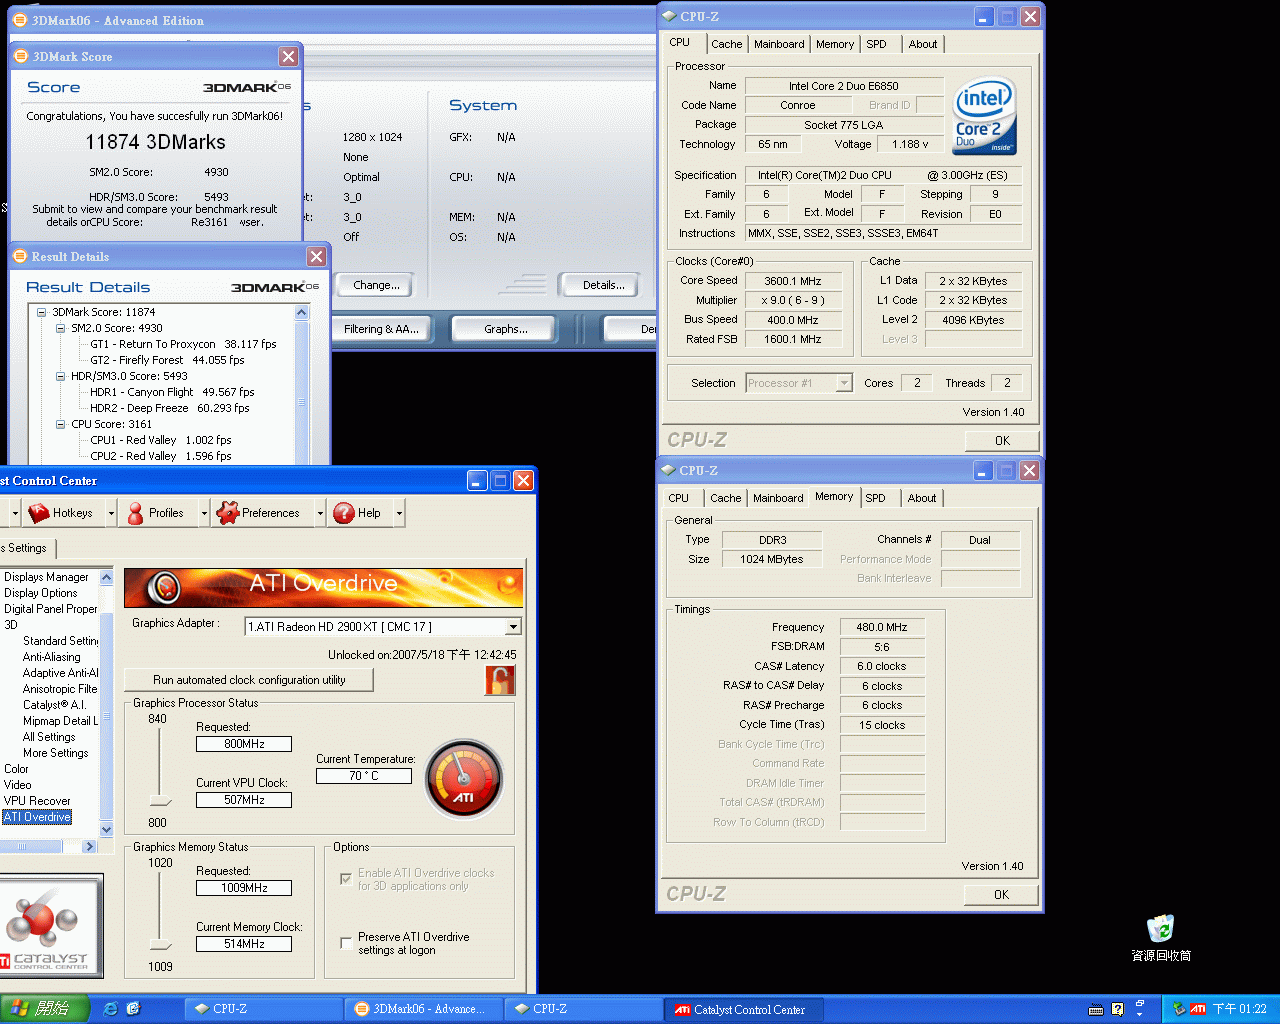Click the Requested 1009MHz memory clock field
The image size is (1280, 1024).
coord(244,888)
